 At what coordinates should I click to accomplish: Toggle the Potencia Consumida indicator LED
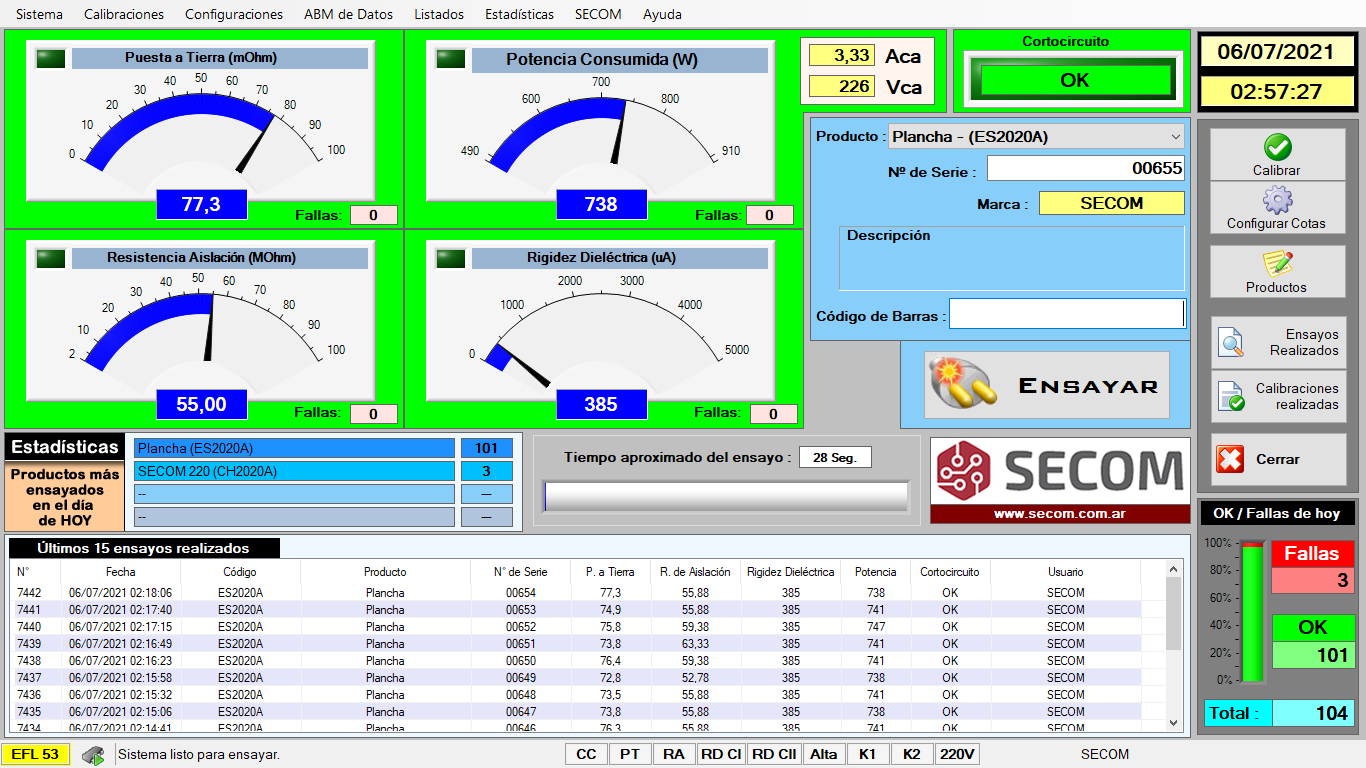pyautogui.click(x=450, y=59)
